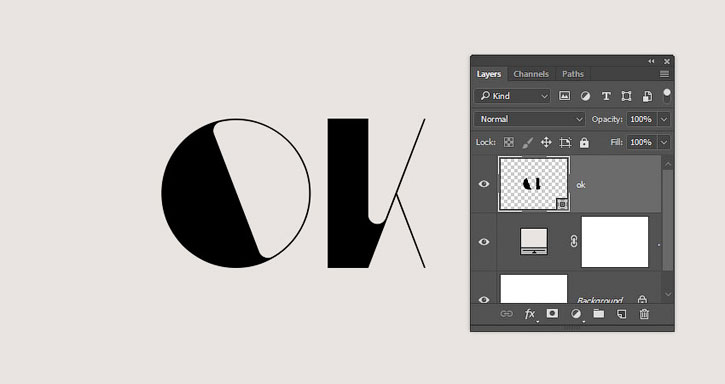
Task: Switch to the Paths tab
Action: pos(572,74)
